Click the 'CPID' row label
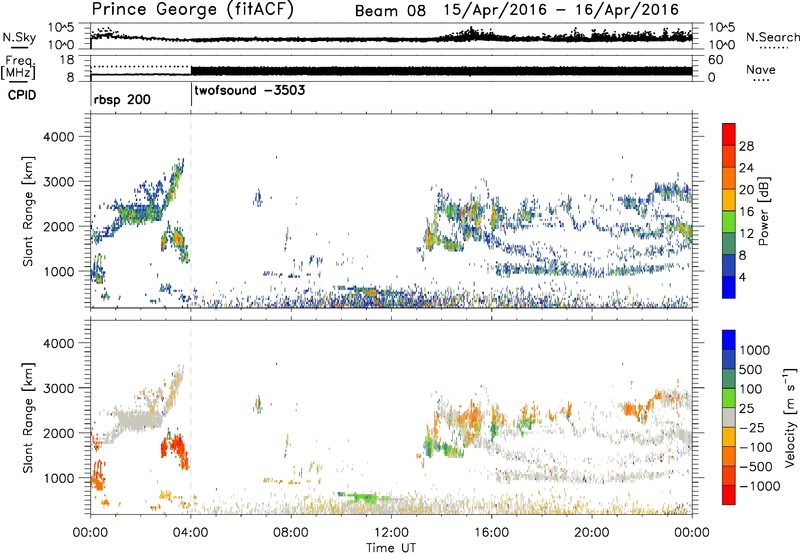800x554 pixels. click(22, 95)
